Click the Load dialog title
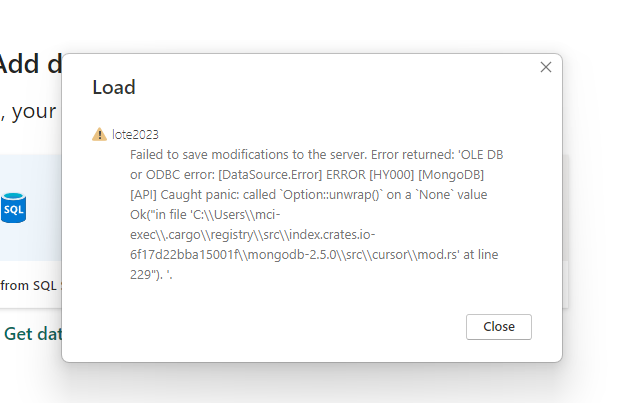Viewport: 621px width, 403px height. [x=114, y=87]
